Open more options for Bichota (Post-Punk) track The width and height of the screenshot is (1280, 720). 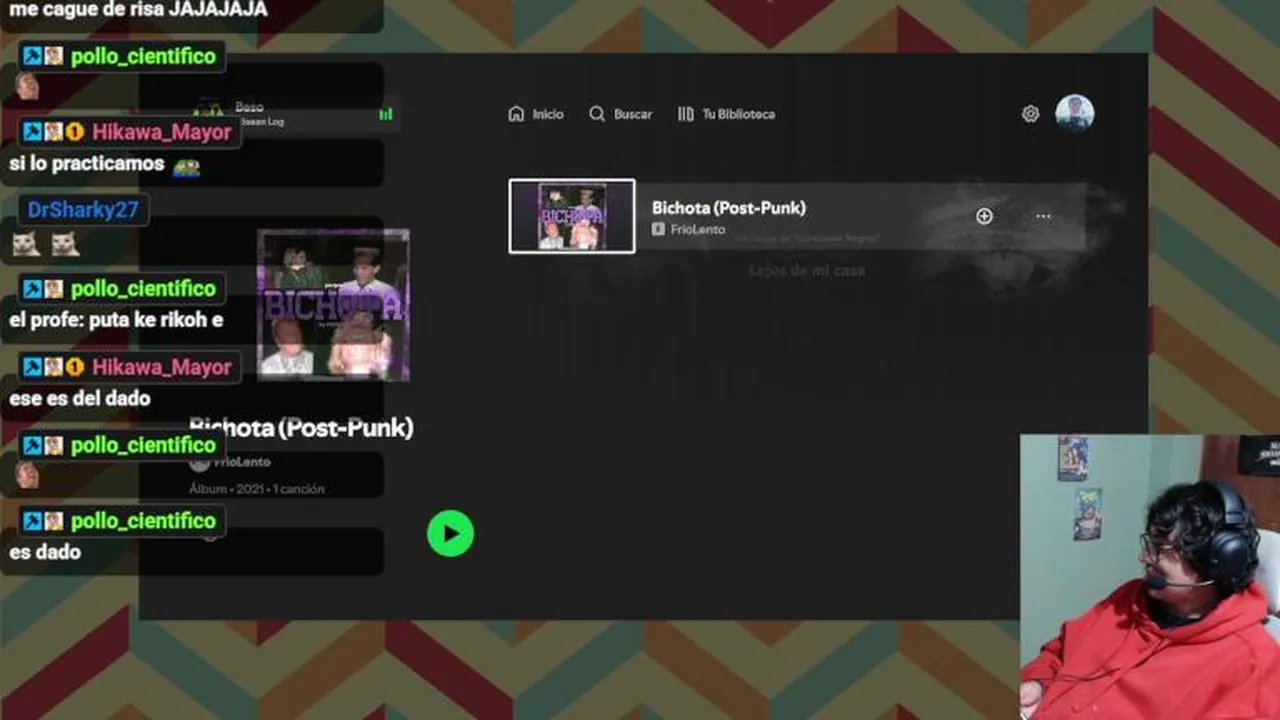(x=1043, y=216)
